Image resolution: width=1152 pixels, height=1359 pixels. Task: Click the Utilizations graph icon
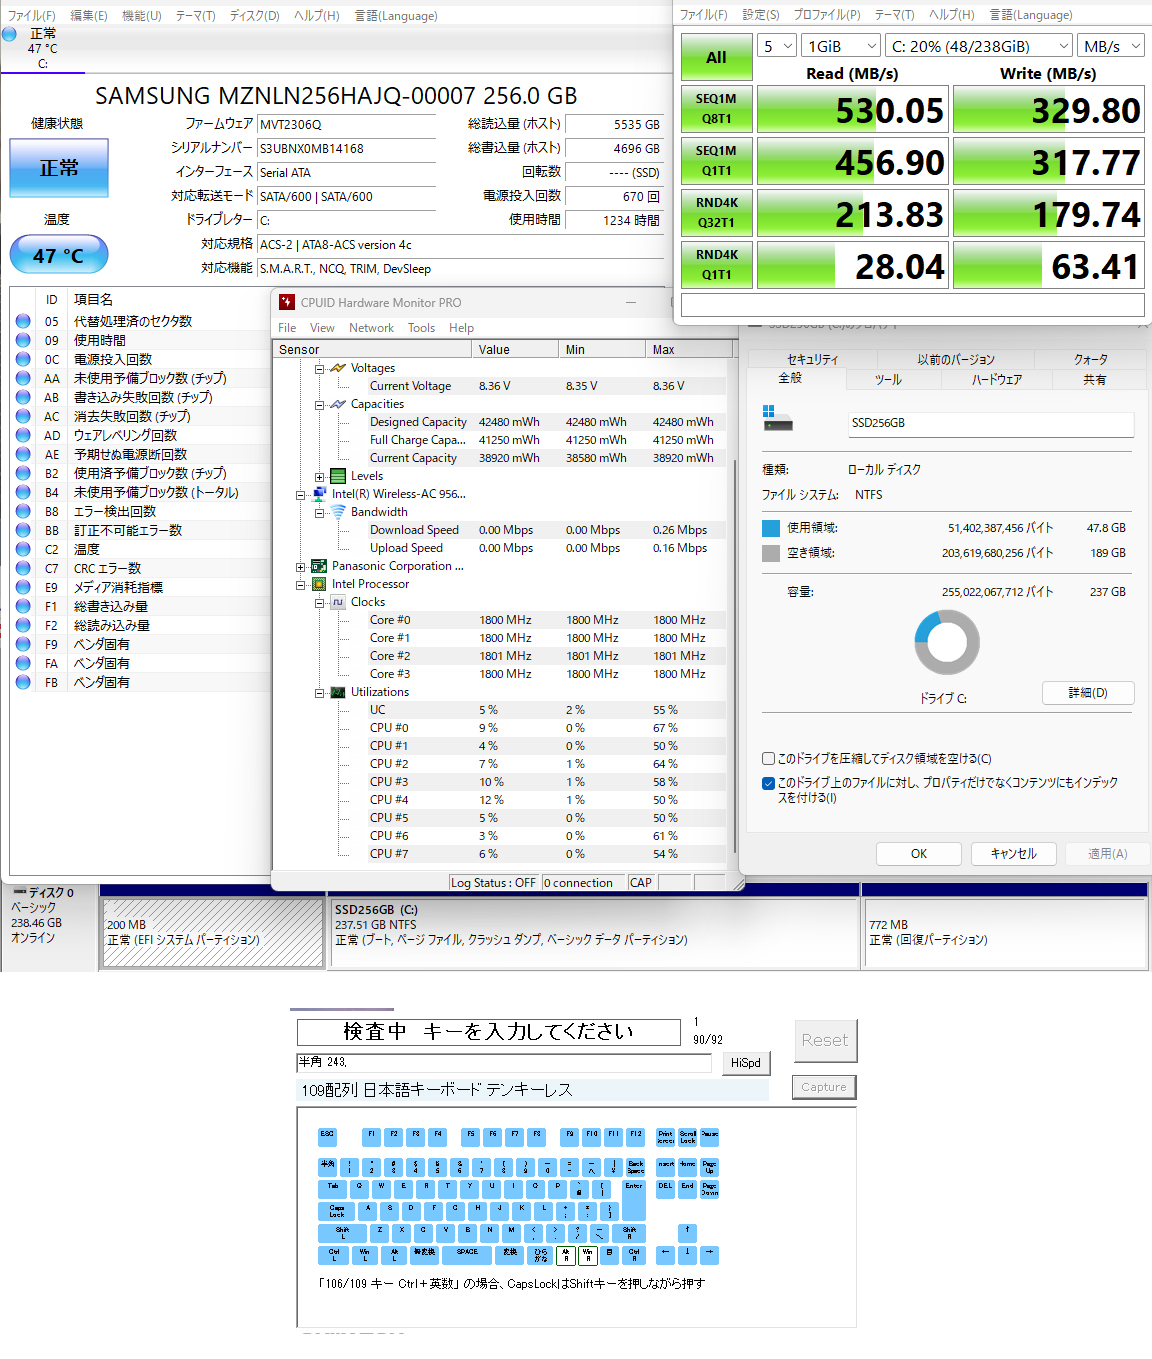(338, 692)
